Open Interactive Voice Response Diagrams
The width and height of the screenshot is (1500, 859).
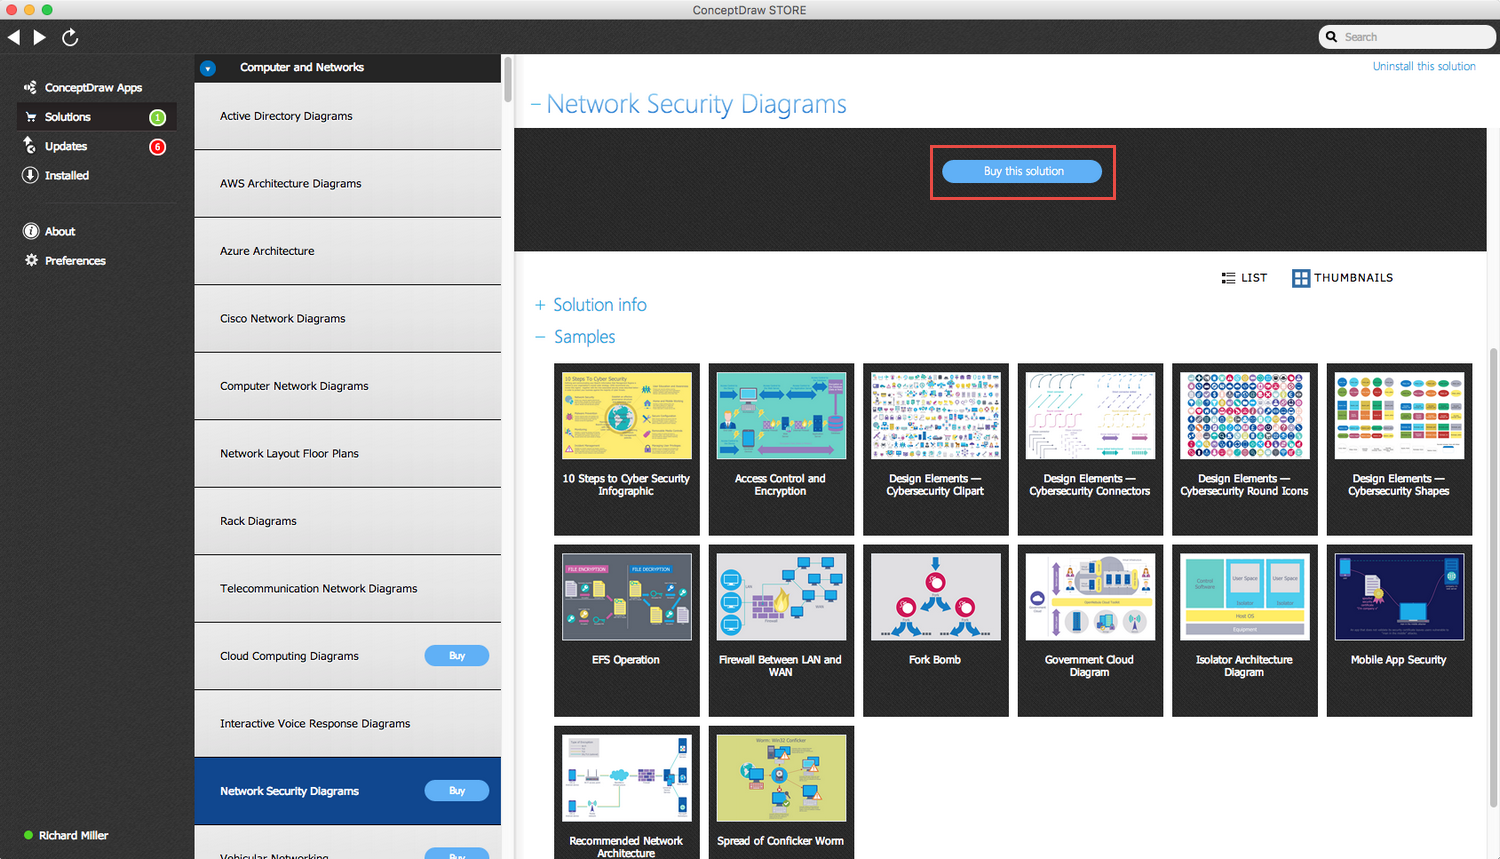[348, 724]
